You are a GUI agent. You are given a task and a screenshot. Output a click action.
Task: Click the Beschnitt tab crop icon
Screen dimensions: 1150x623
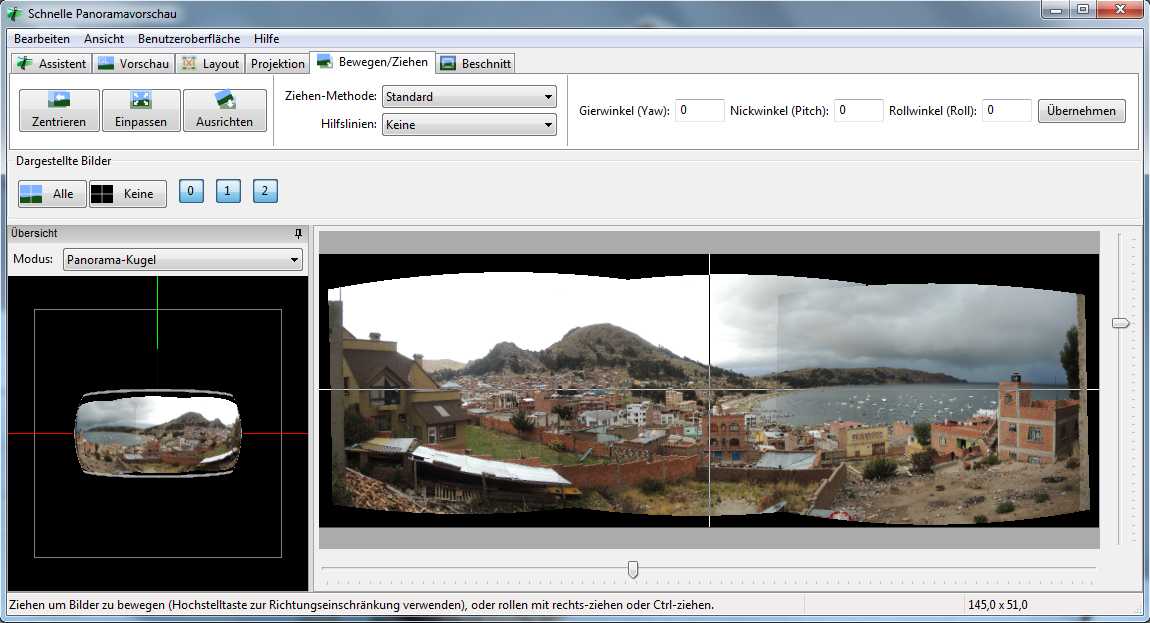point(447,64)
